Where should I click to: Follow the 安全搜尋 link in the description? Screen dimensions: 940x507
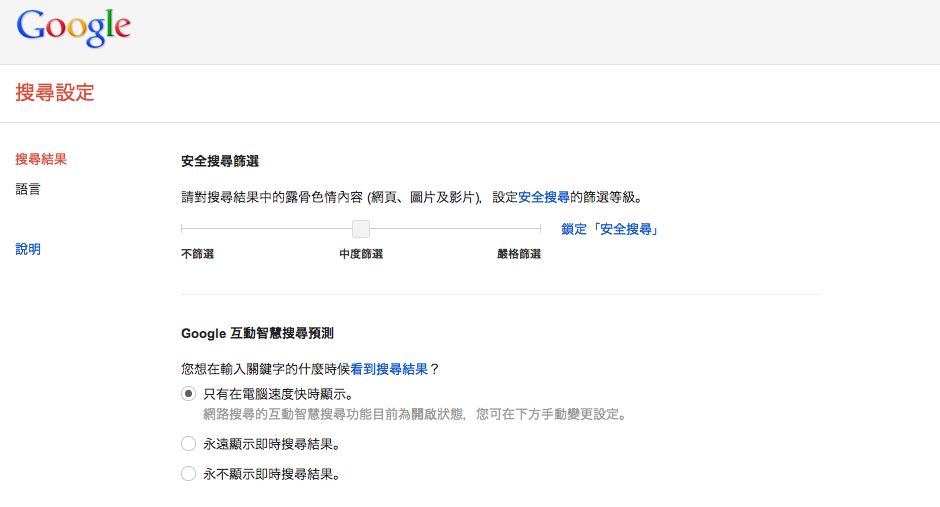pos(544,197)
